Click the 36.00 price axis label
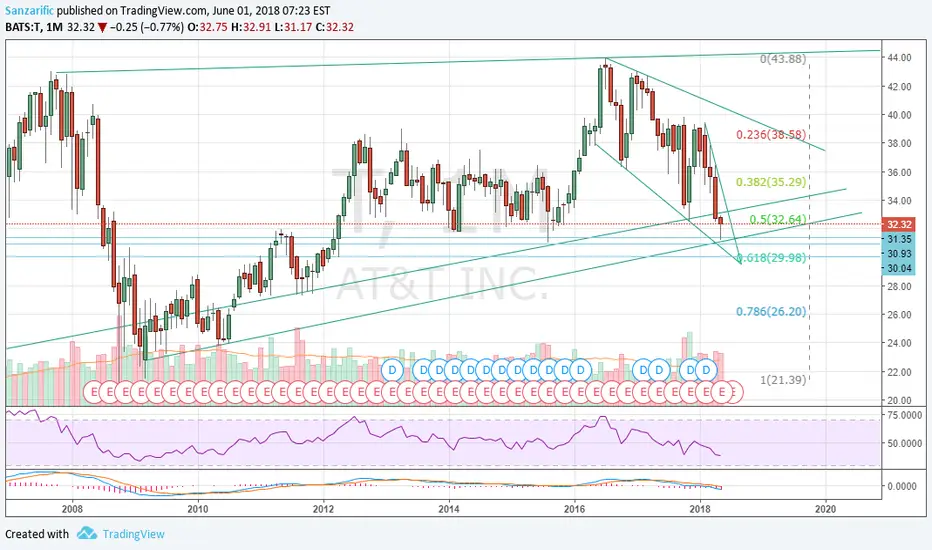 [899, 172]
